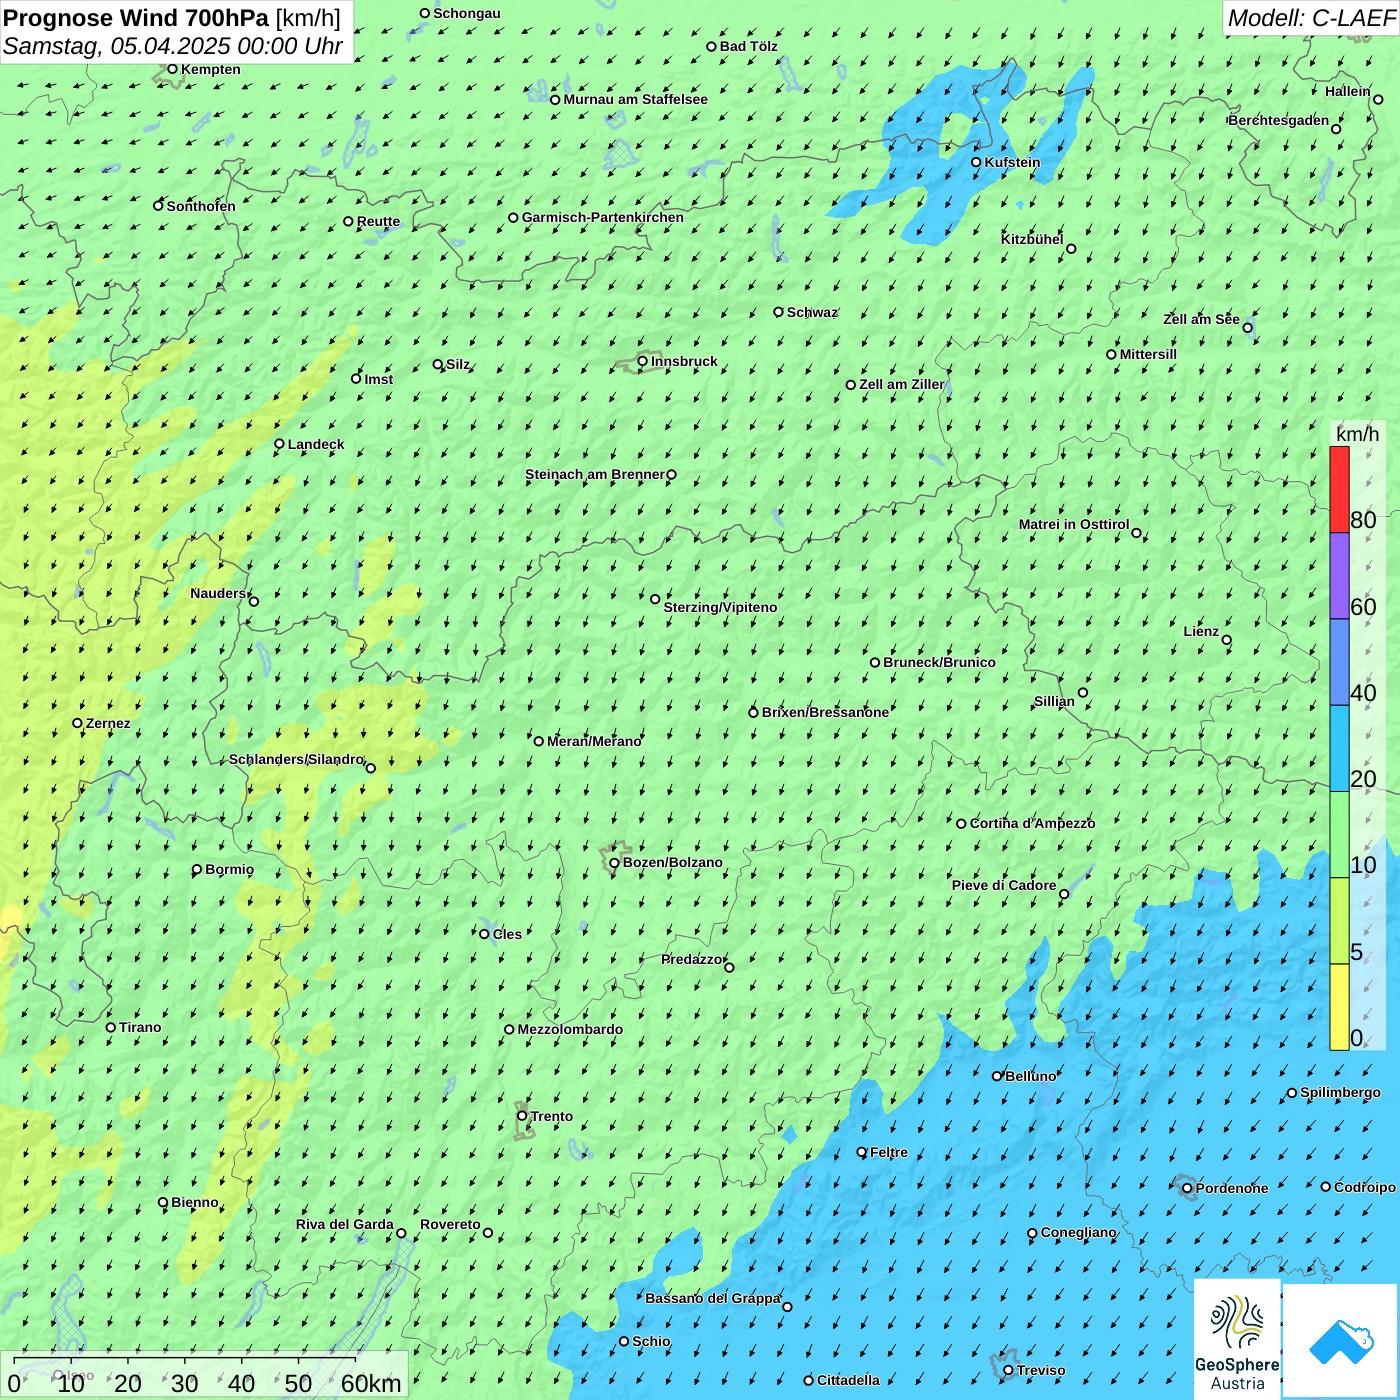The width and height of the screenshot is (1400, 1400).
Task: Click the blue cloud app icon
Action: (1340, 1341)
